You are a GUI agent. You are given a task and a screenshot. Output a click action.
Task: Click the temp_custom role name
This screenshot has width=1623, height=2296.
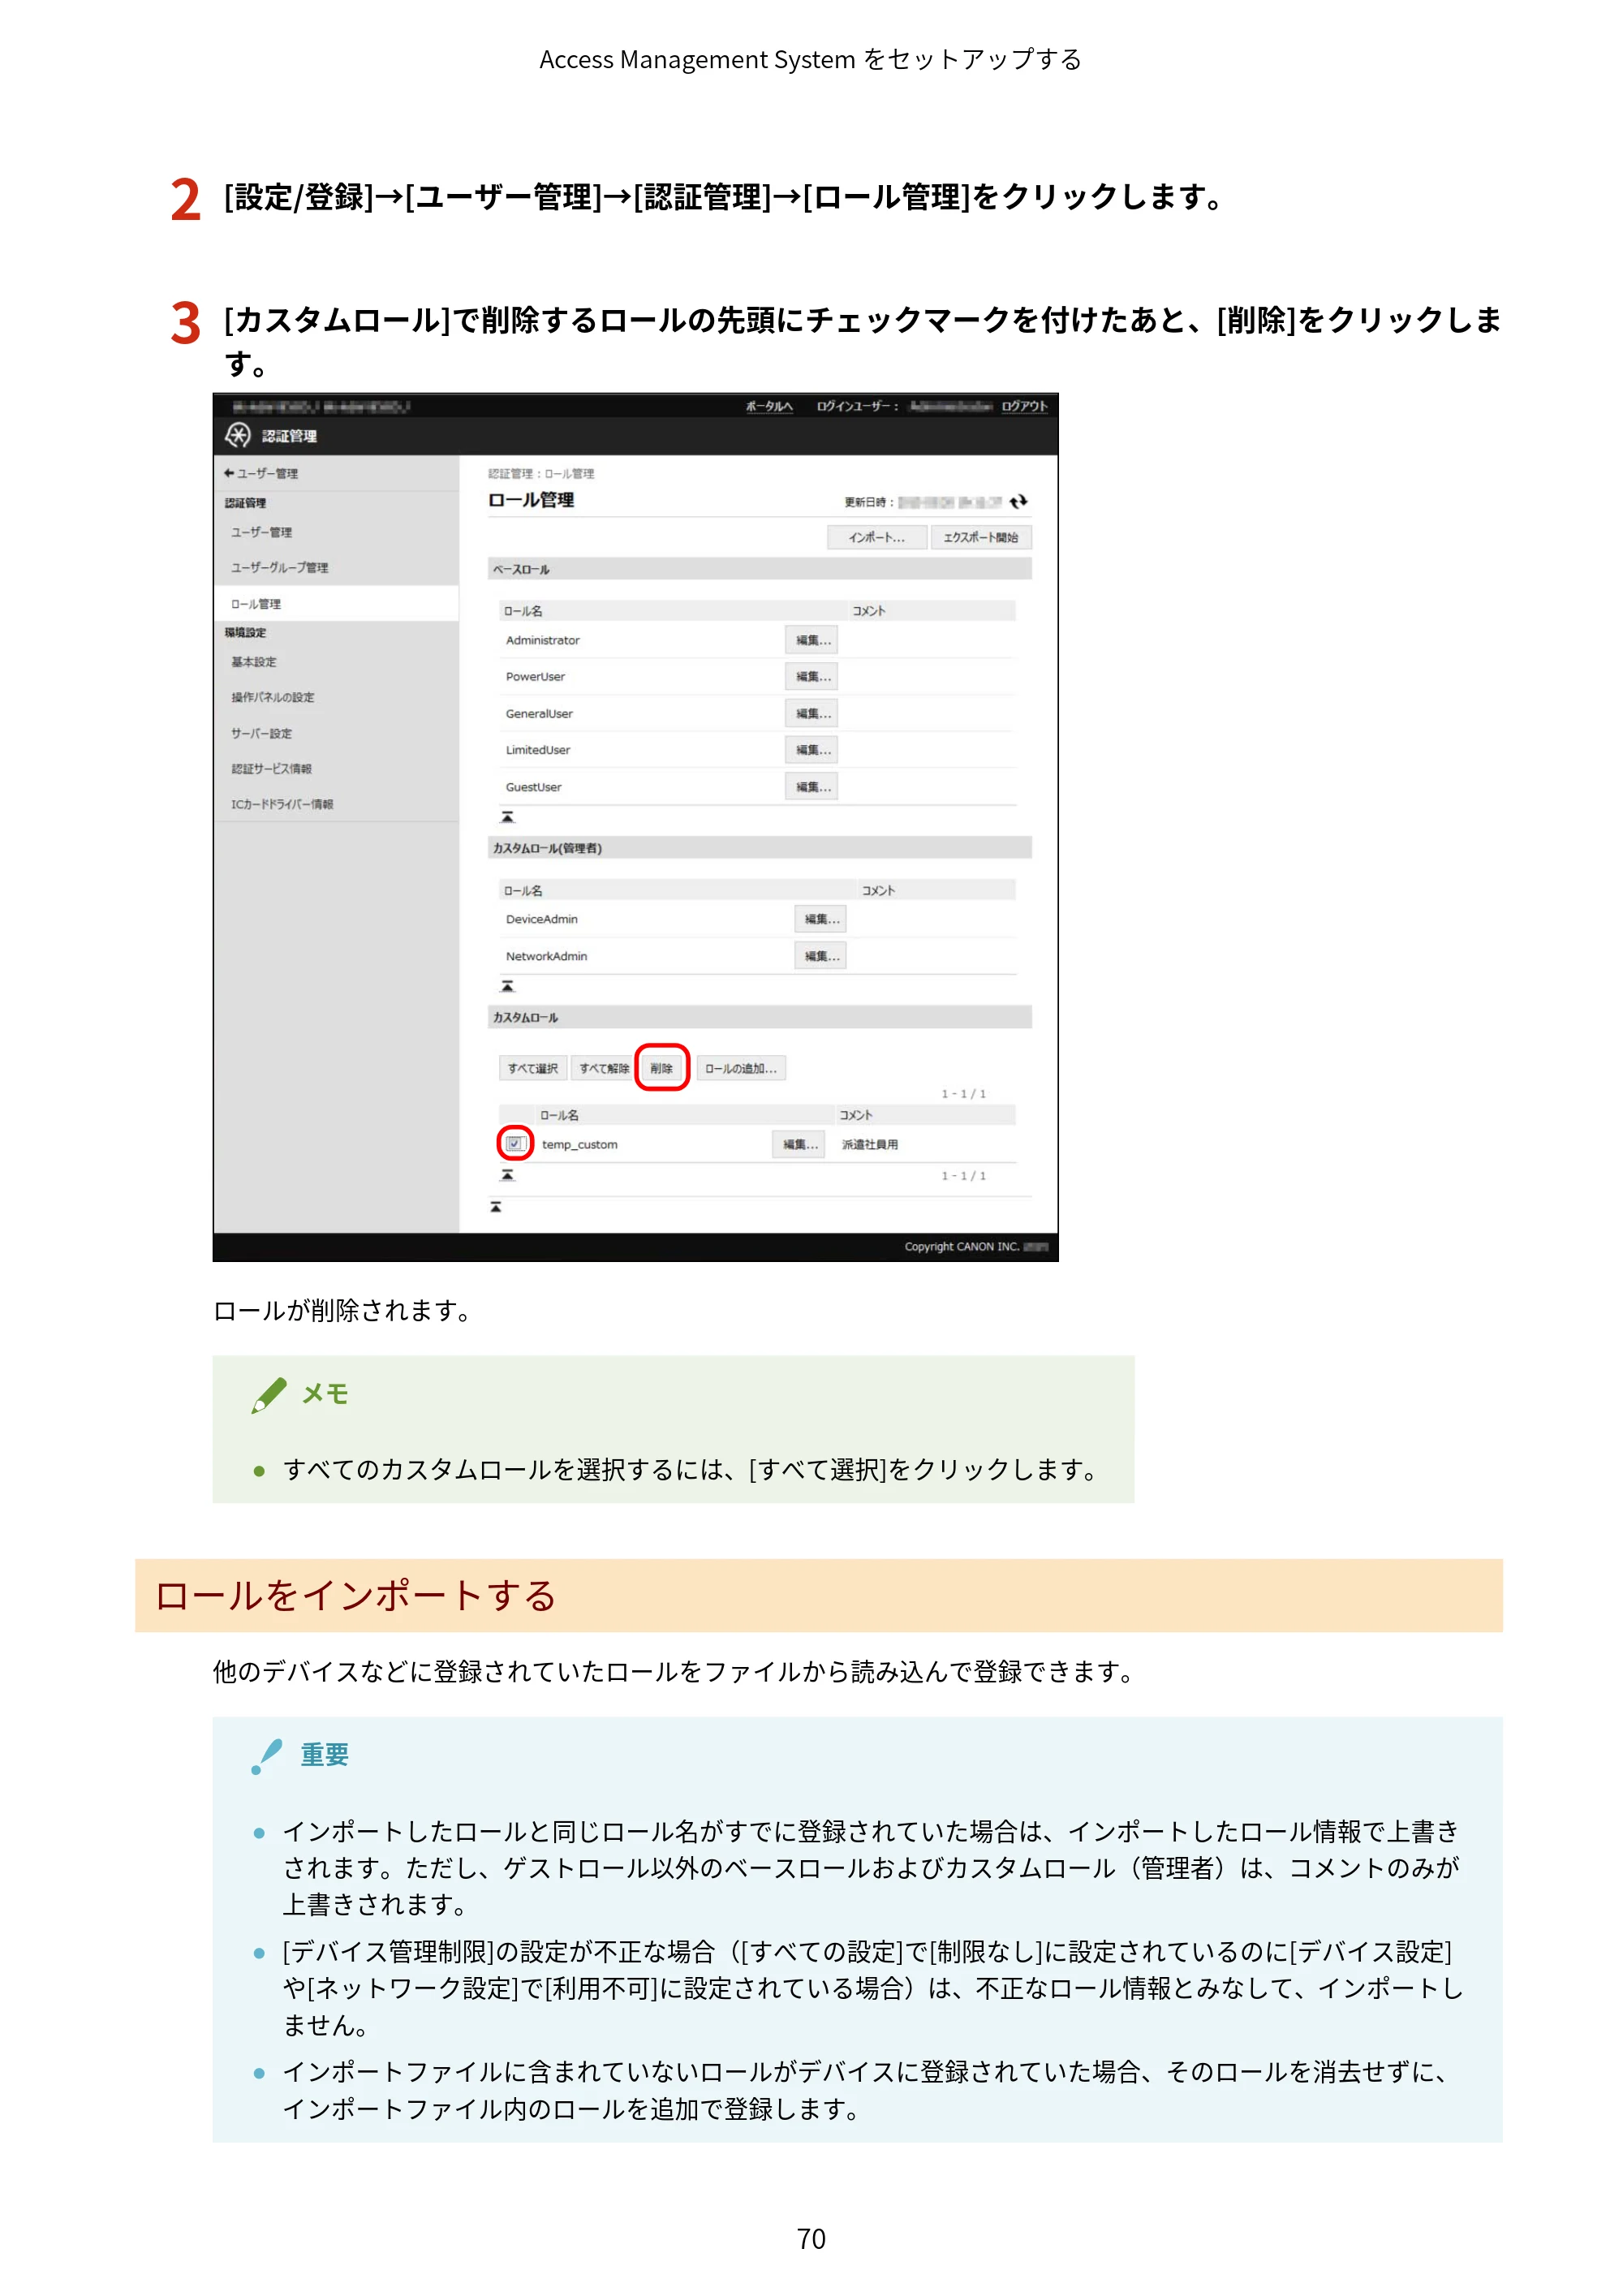(580, 1144)
